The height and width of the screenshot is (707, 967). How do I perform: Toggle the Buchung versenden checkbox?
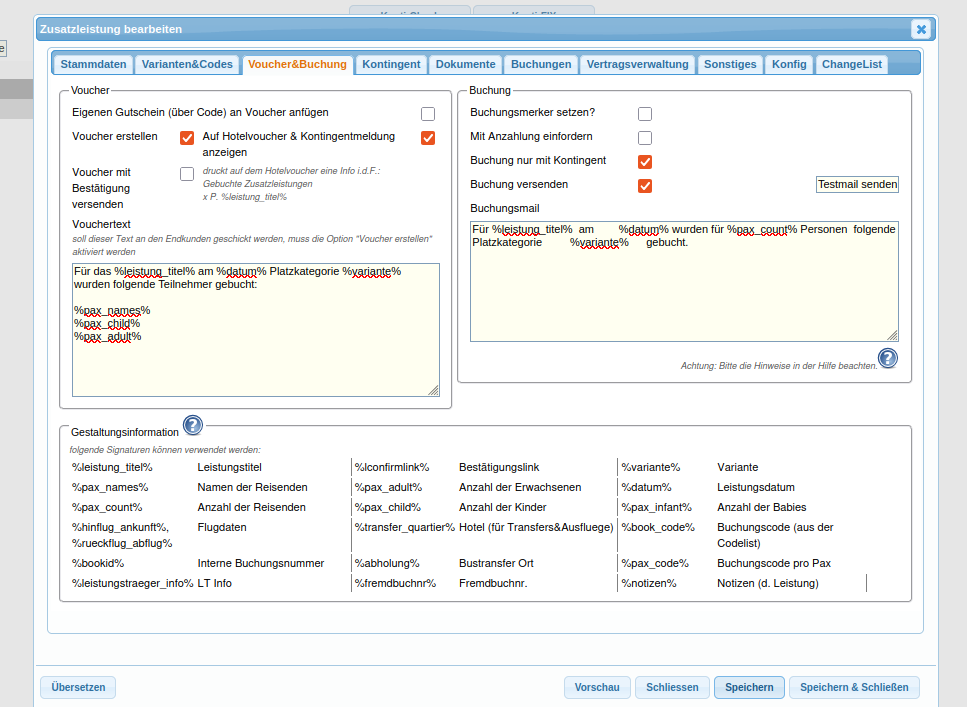pos(645,186)
